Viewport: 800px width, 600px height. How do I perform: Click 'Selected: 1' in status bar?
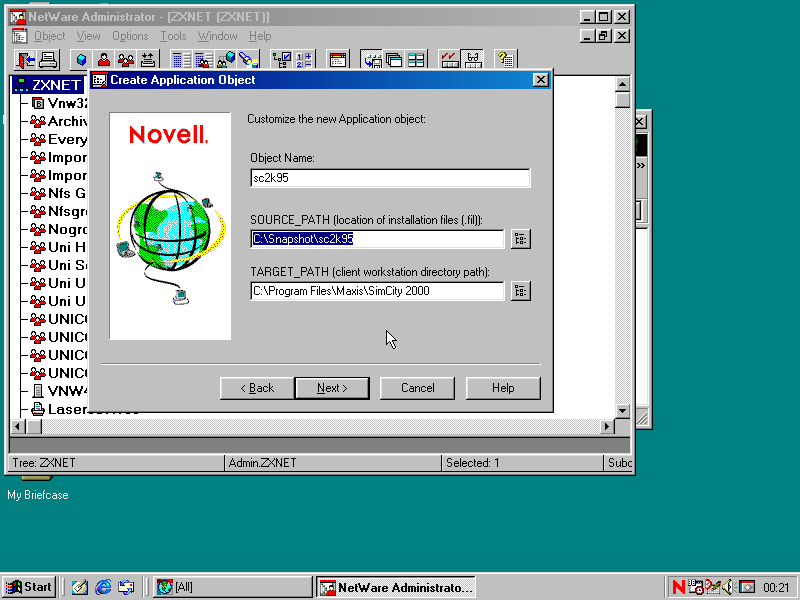[472, 463]
